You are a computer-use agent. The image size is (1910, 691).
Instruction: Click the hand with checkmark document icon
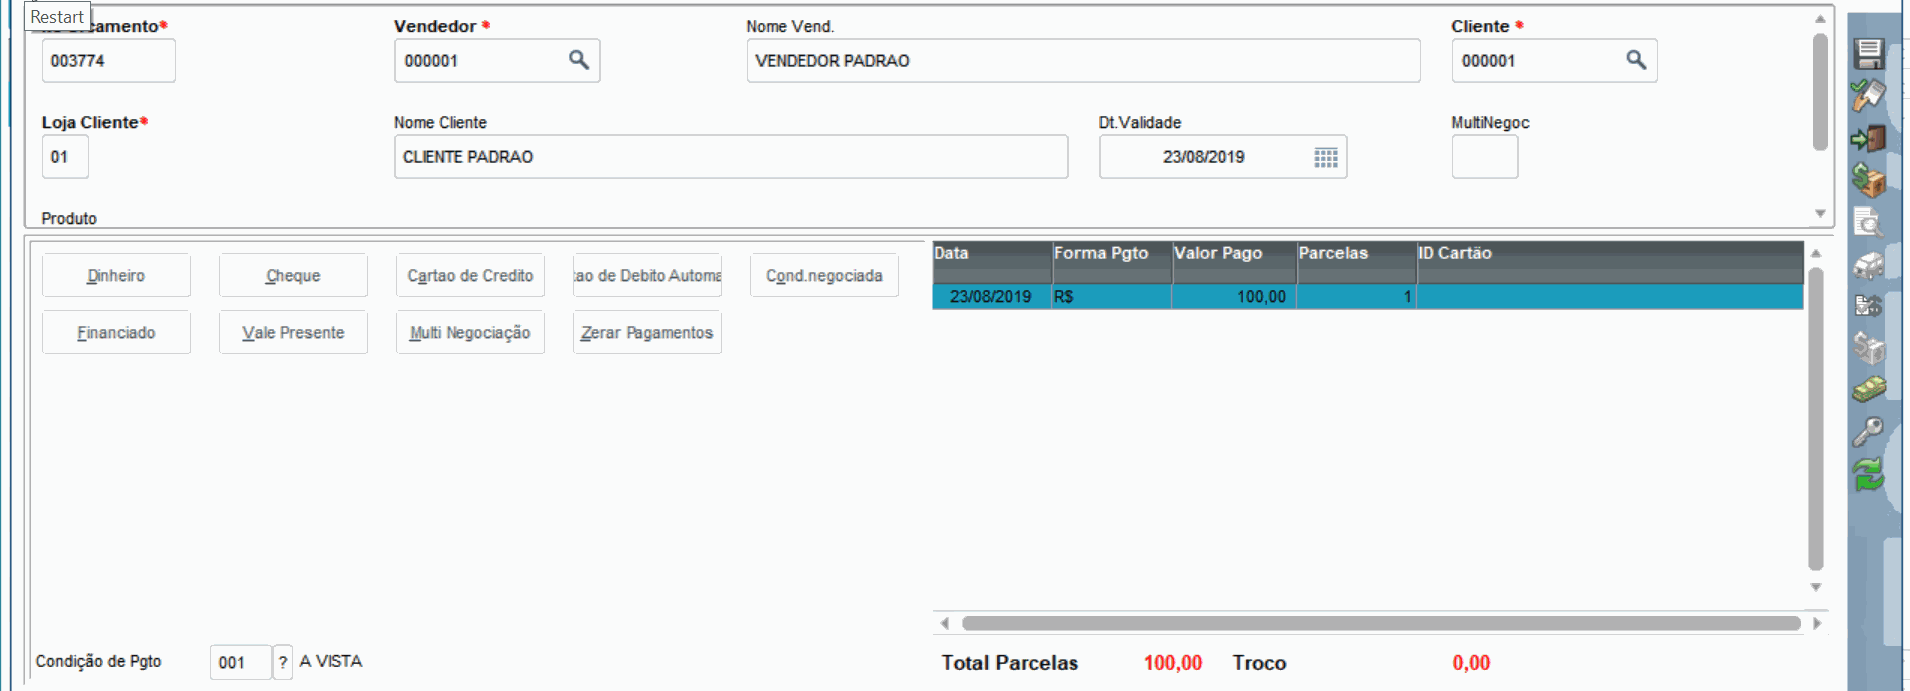[1868, 96]
